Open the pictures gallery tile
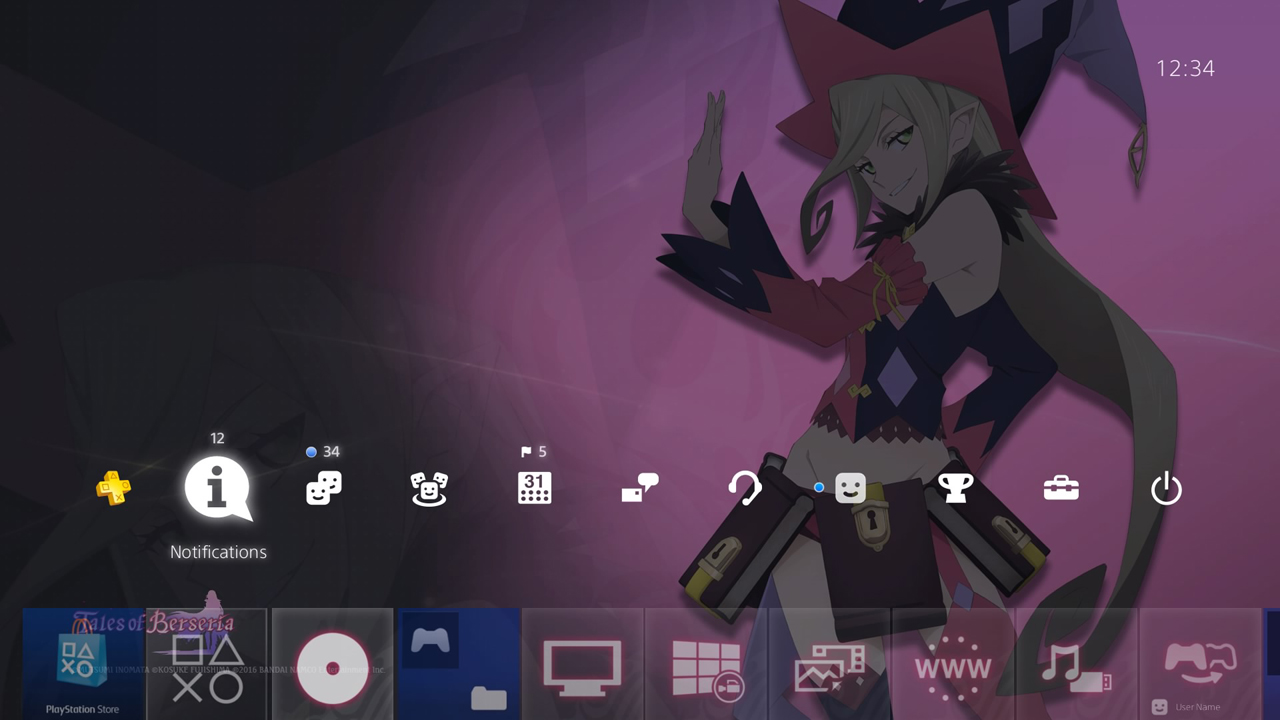 coord(830,664)
